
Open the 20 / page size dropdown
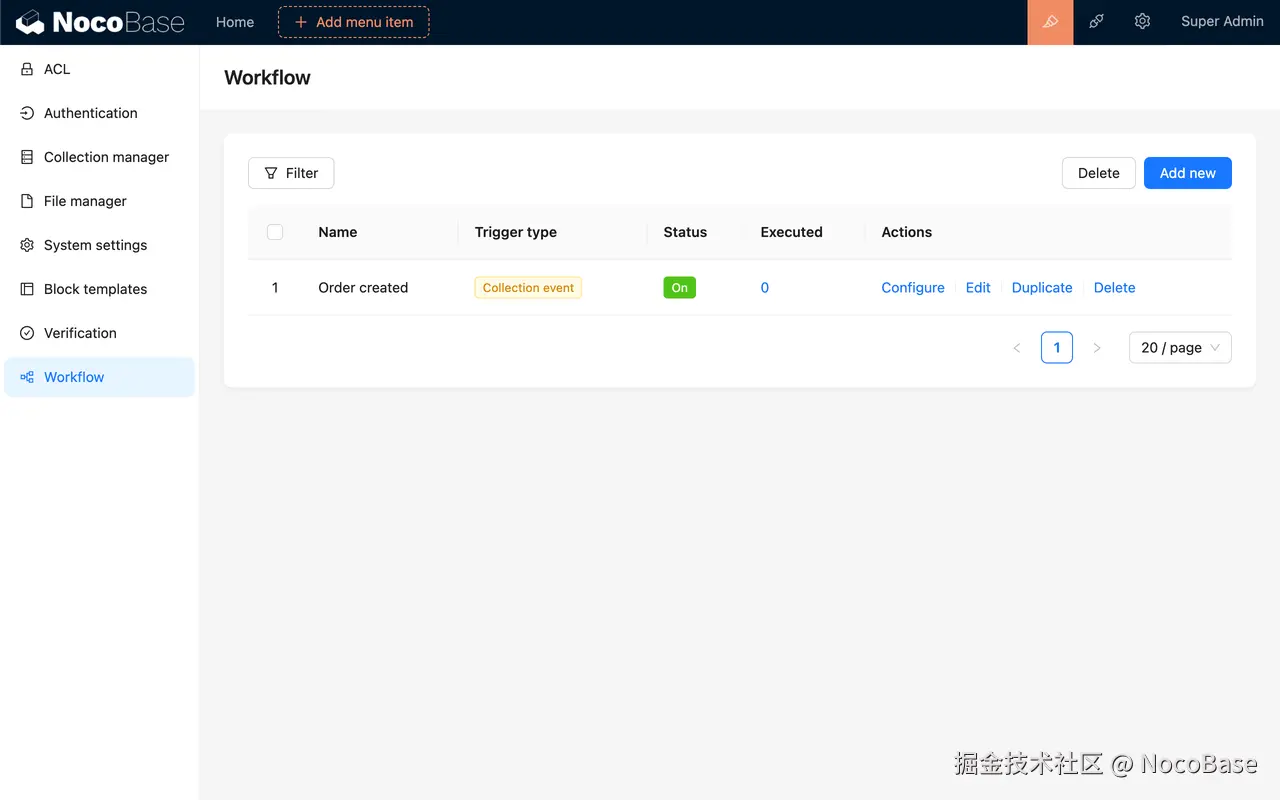(x=1180, y=348)
